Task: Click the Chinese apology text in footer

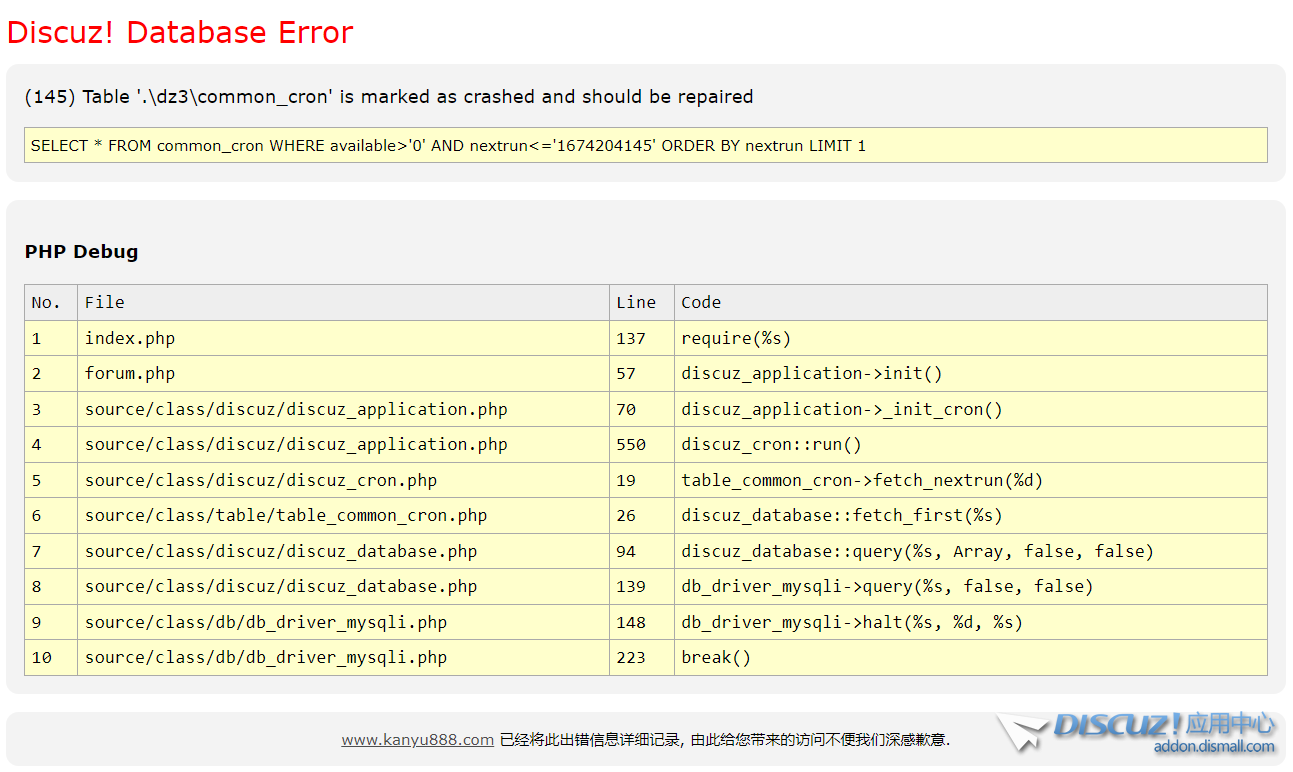Action: coord(724,740)
